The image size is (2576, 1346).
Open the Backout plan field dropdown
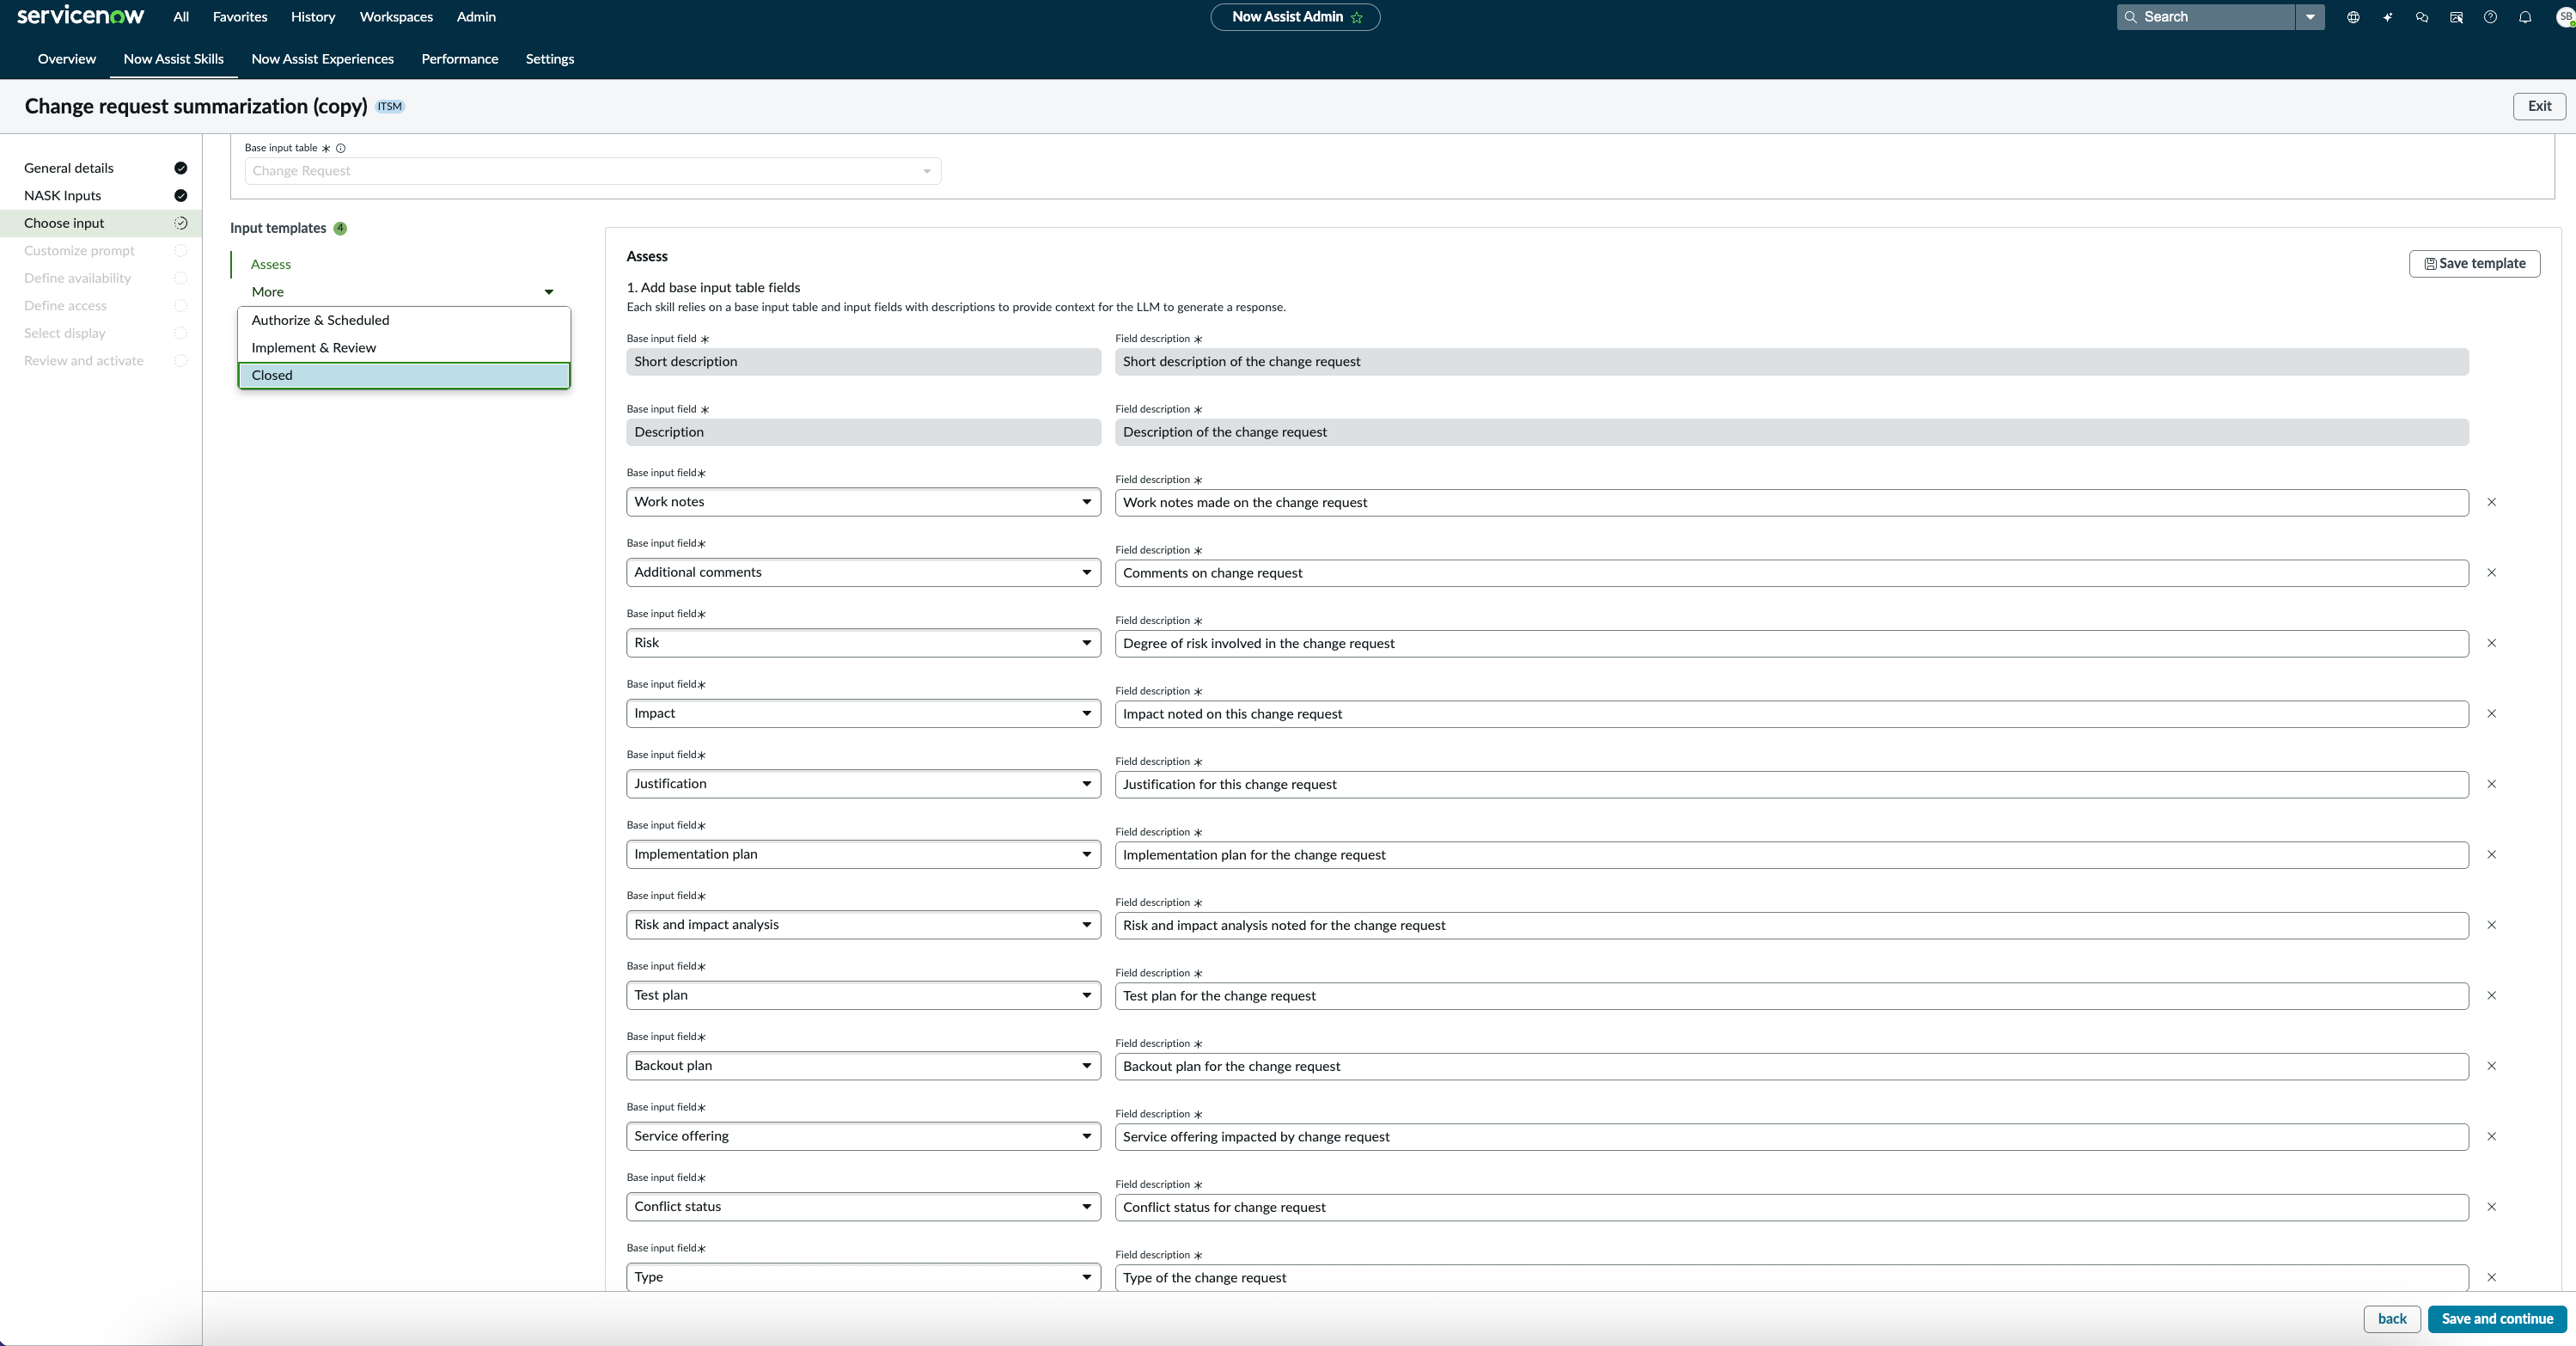tap(863, 1066)
